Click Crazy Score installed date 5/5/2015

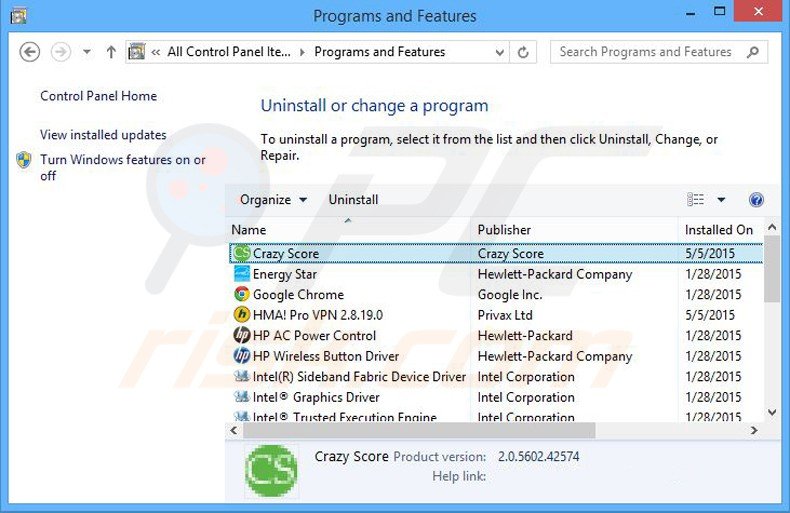click(x=710, y=253)
